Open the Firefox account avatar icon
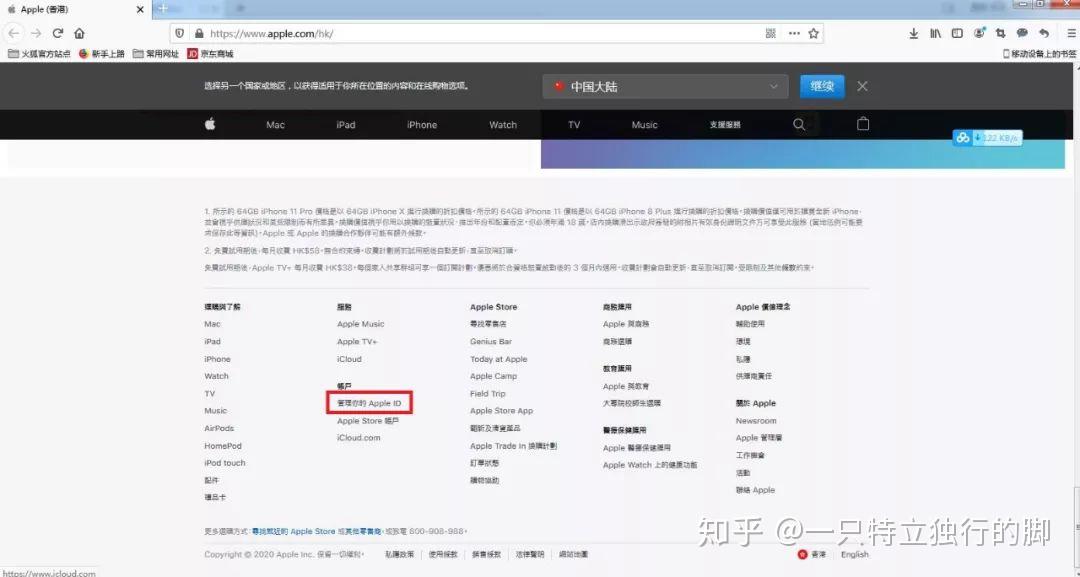This screenshot has height=577, width=1080. (979, 33)
